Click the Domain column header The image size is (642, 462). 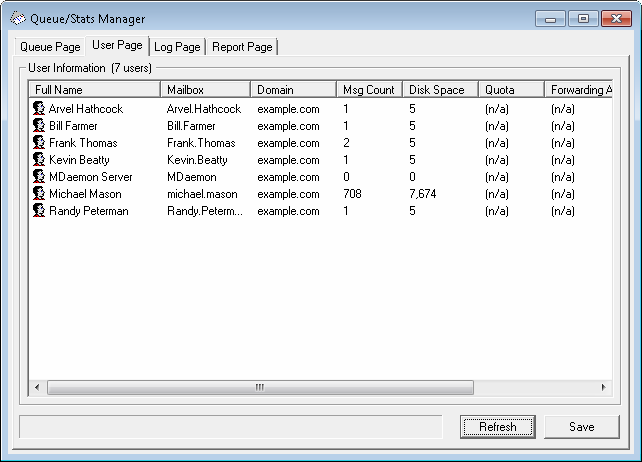point(292,90)
